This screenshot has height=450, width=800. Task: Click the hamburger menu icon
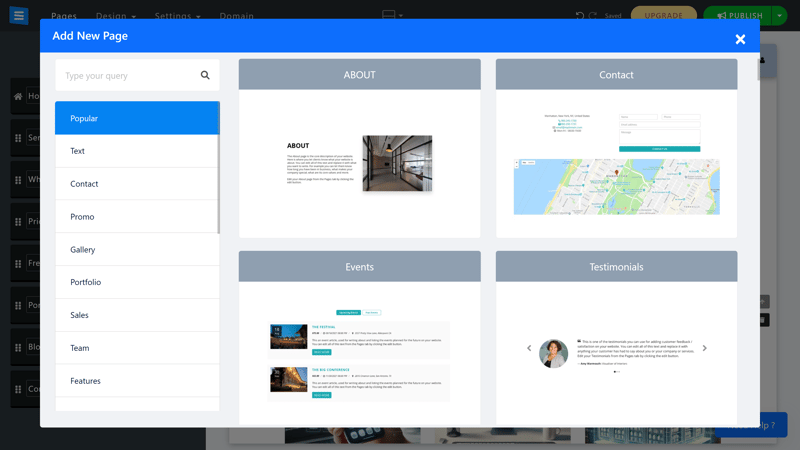click(19, 15)
